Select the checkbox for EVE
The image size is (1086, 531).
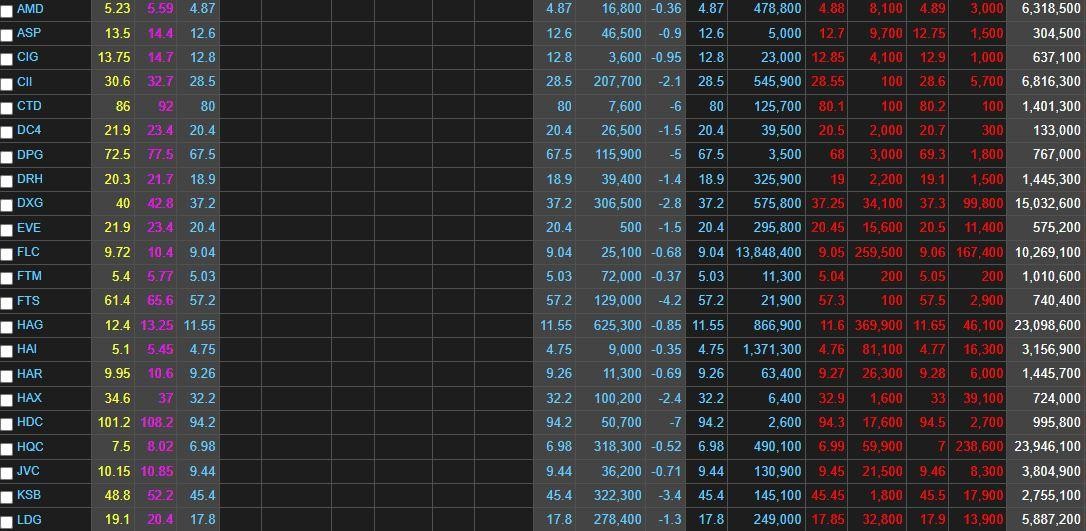(x=7, y=229)
